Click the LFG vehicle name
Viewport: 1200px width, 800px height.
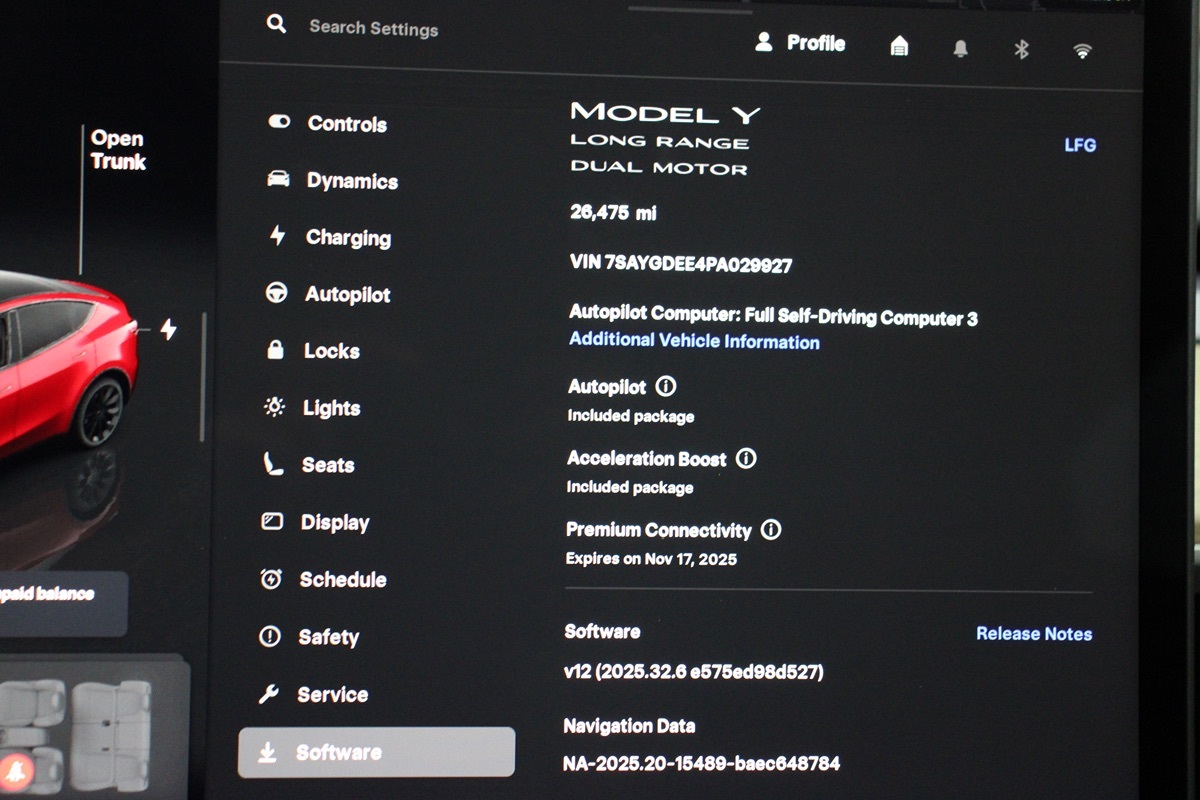coord(1080,145)
